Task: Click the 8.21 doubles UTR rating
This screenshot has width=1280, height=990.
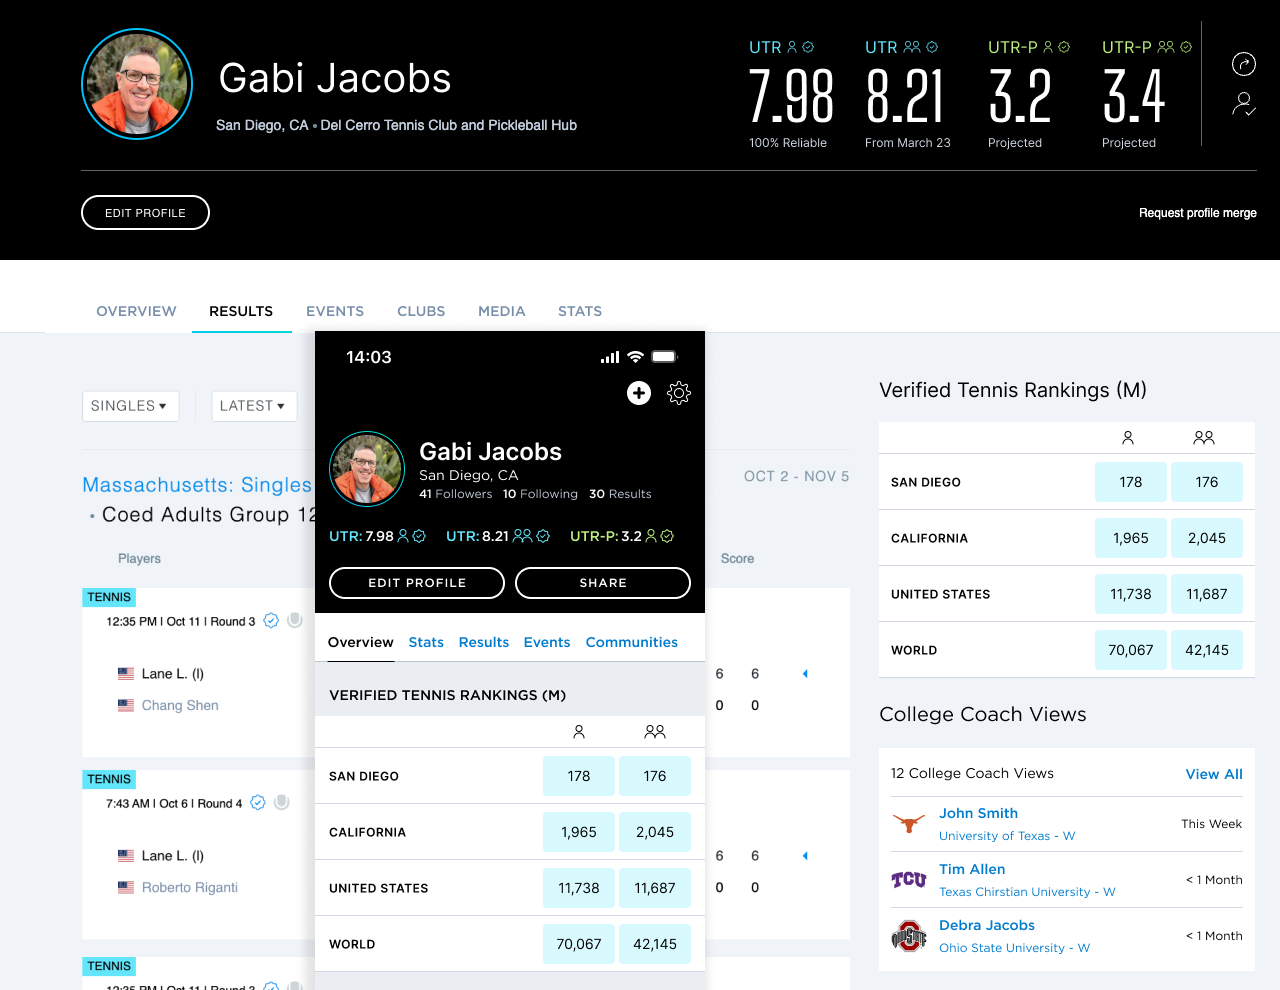Action: tap(905, 97)
